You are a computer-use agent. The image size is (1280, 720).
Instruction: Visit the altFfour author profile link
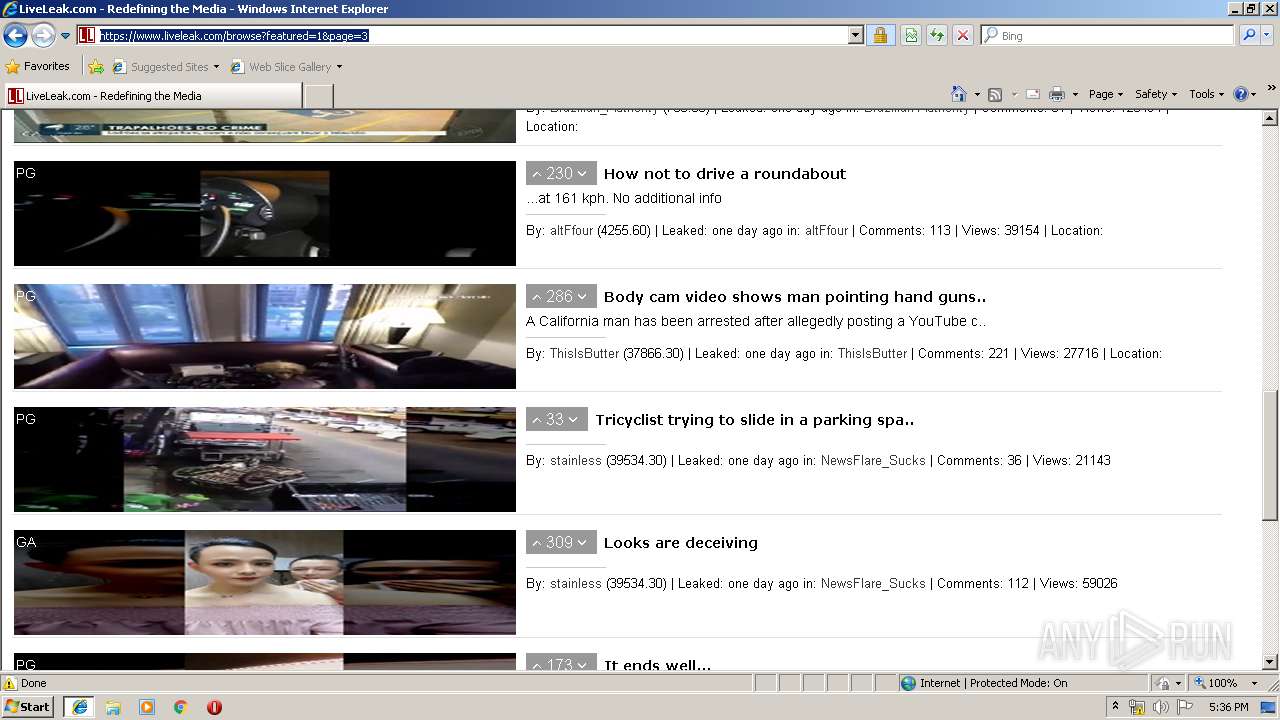[572, 230]
